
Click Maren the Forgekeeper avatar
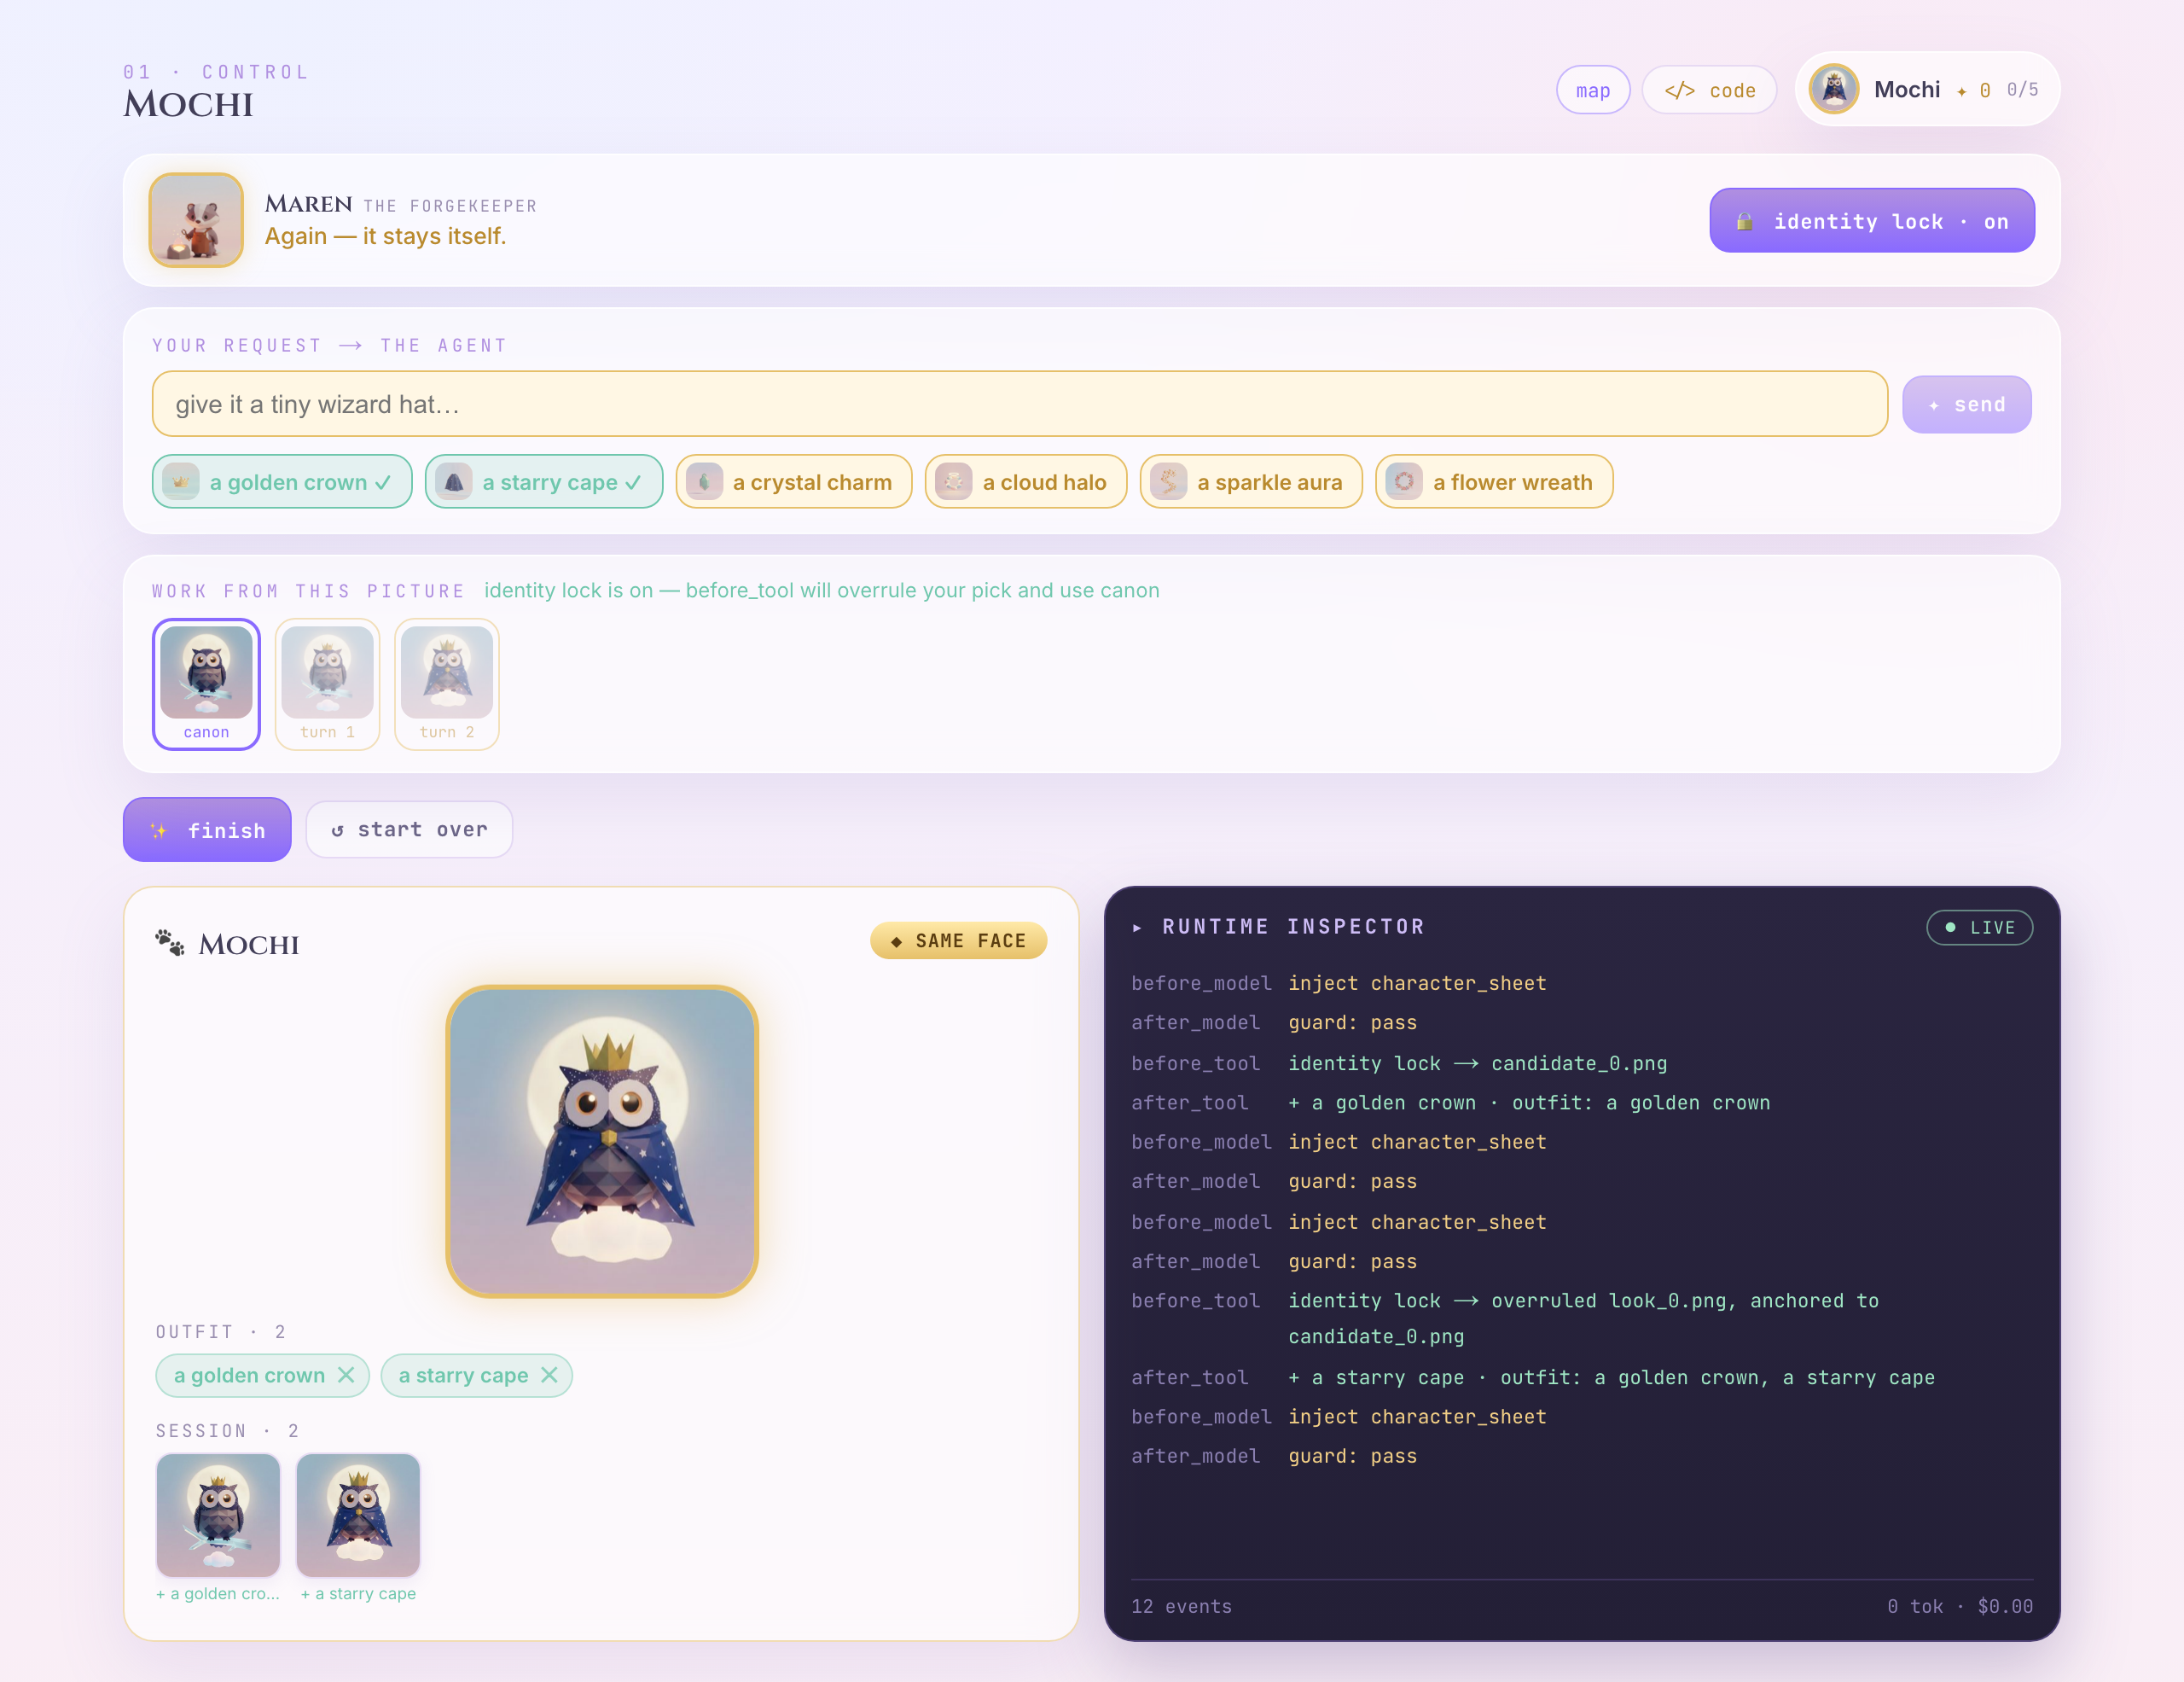pyautogui.click(x=196, y=220)
